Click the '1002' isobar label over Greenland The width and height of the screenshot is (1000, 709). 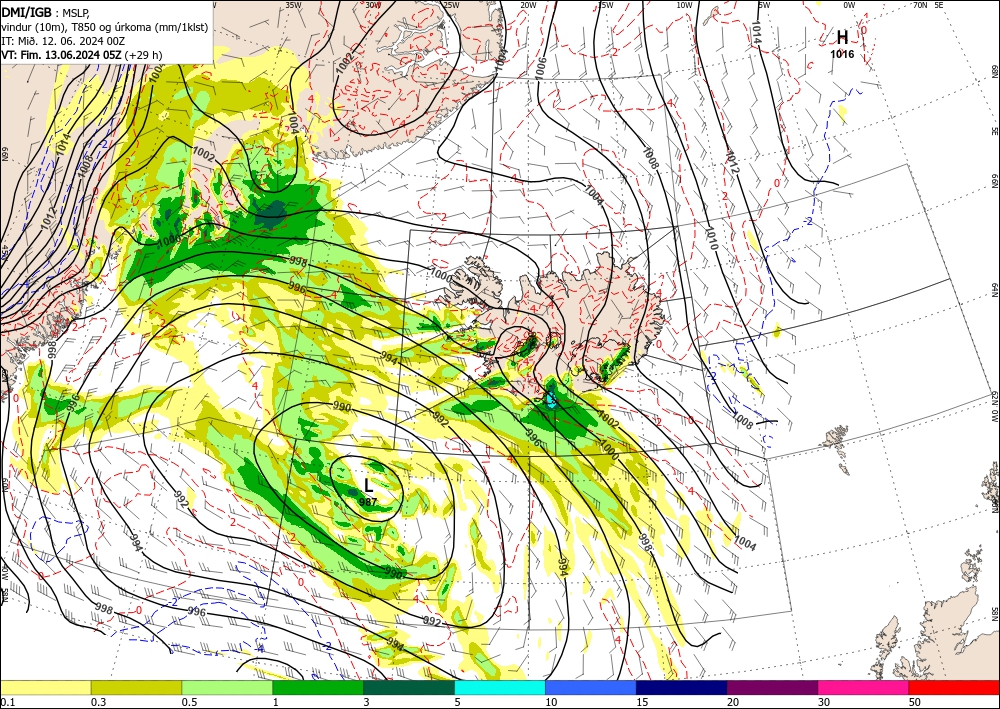pyautogui.click(x=344, y=64)
